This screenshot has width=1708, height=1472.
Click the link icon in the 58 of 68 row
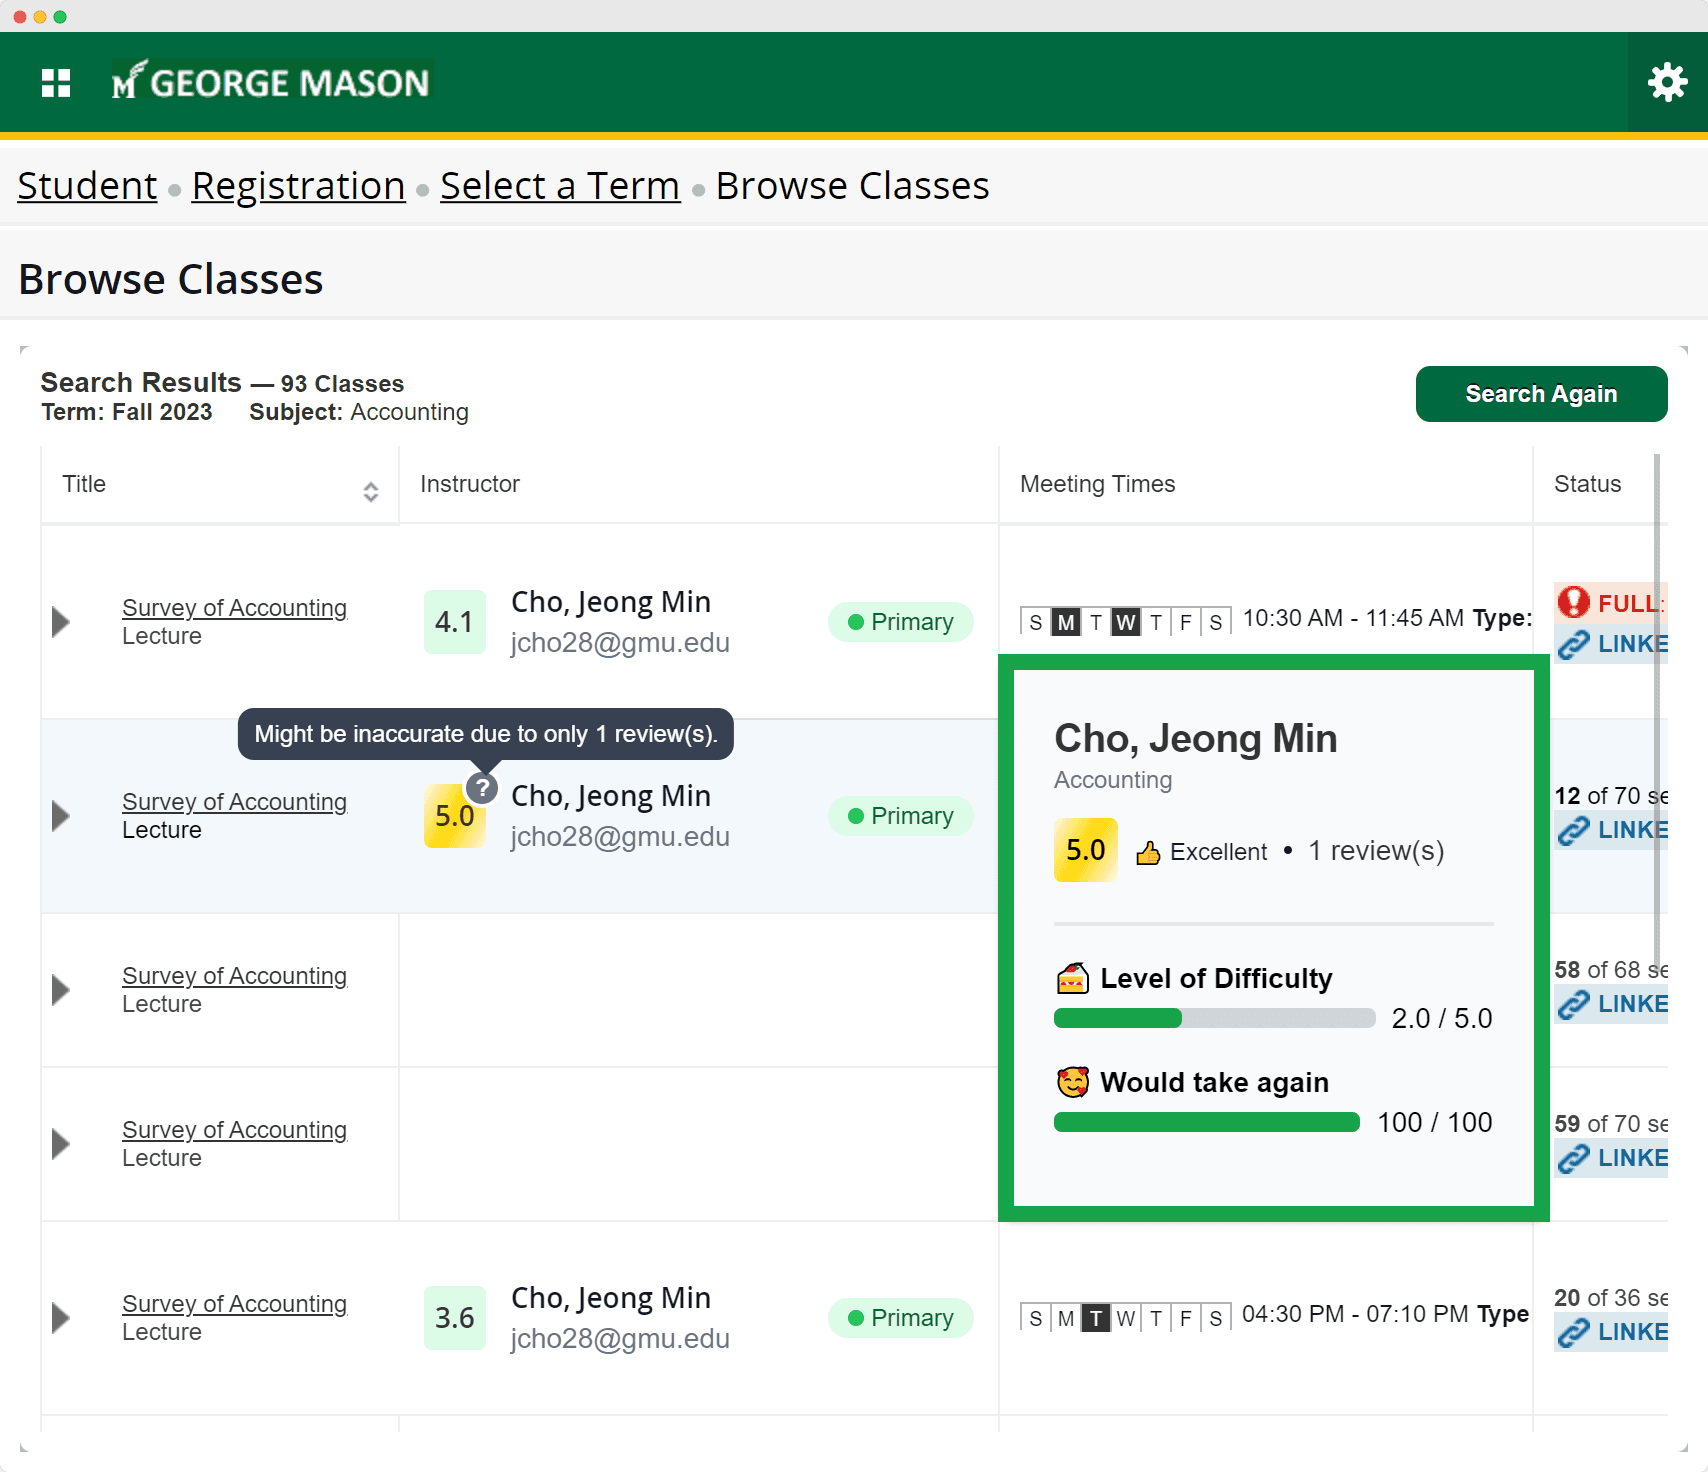(1573, 1005)
